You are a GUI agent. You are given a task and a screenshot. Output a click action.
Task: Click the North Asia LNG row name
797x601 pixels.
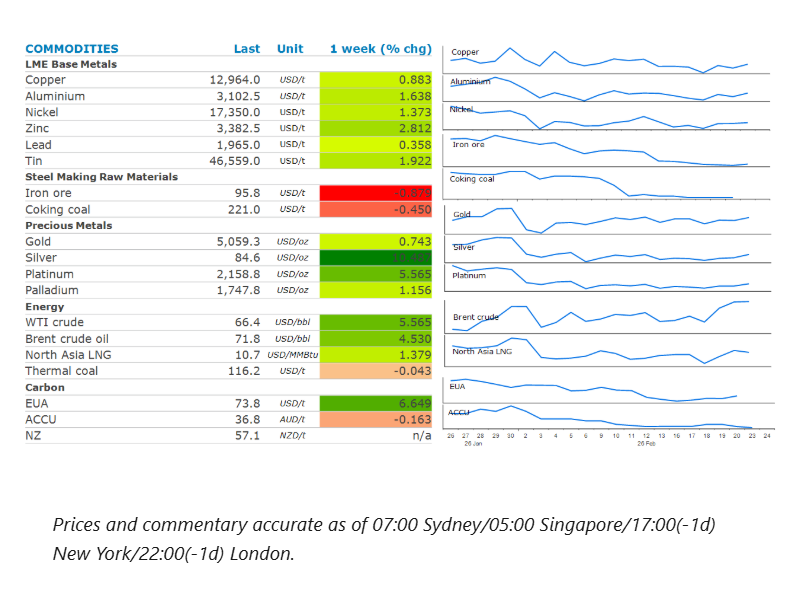coord(68,355)
